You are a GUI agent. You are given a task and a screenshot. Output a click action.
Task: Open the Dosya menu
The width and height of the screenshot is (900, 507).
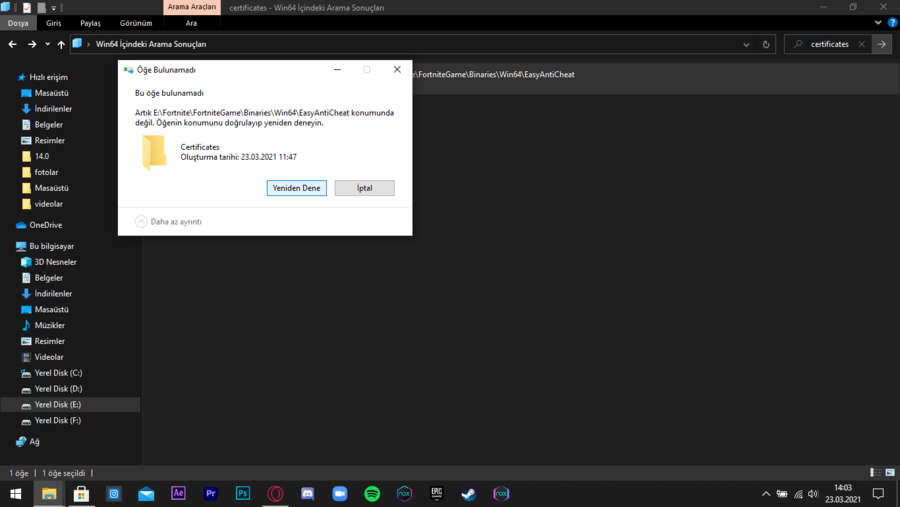click(x=18, y=23)
